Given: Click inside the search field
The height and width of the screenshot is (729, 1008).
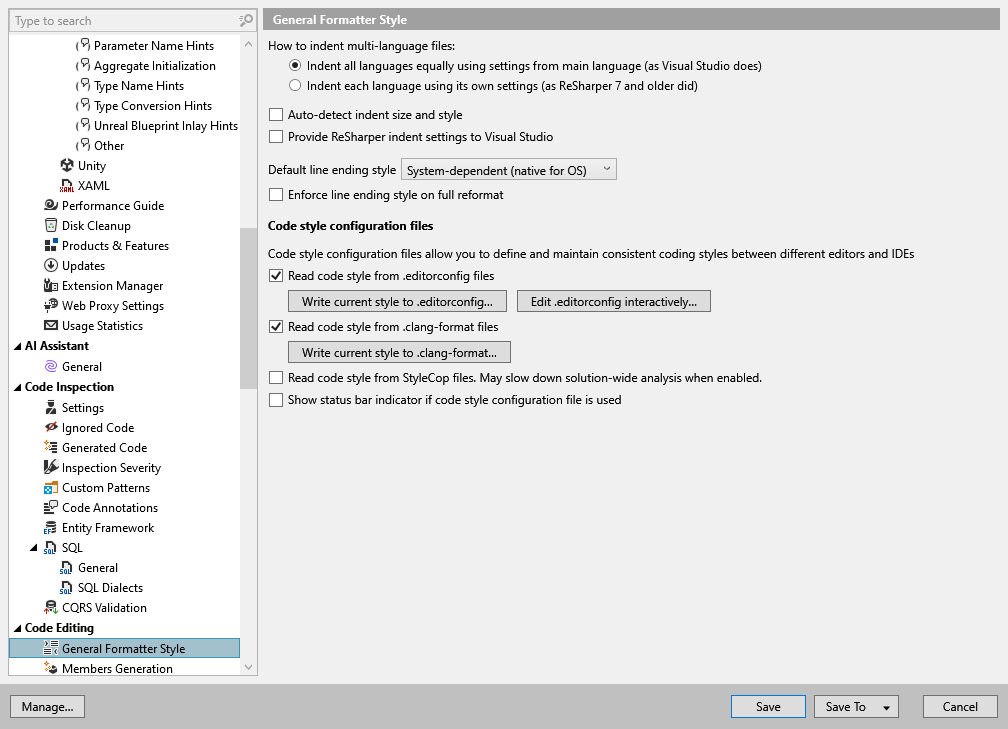Looking at the screenshot, I should 120,20.
